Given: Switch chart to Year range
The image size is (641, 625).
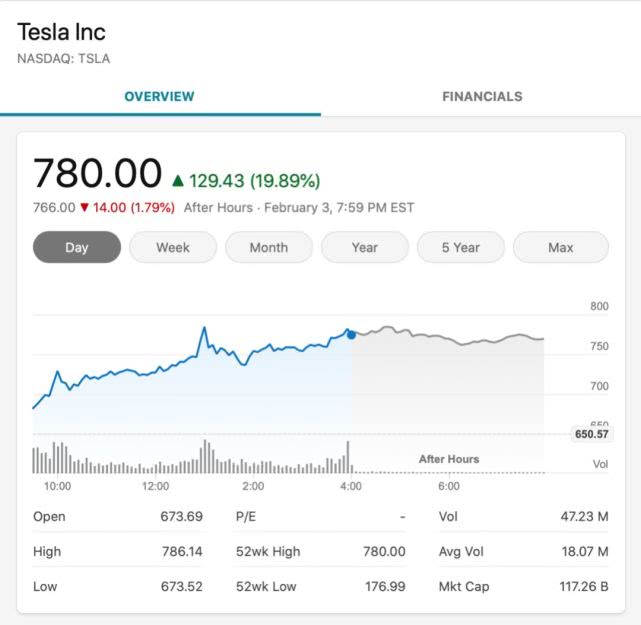Looking at the screenshot, I should click(365, 248).
